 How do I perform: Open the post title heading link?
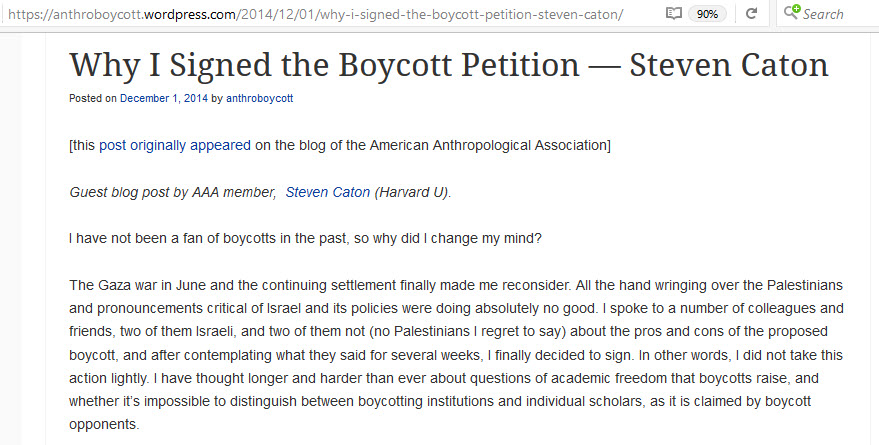448,65
